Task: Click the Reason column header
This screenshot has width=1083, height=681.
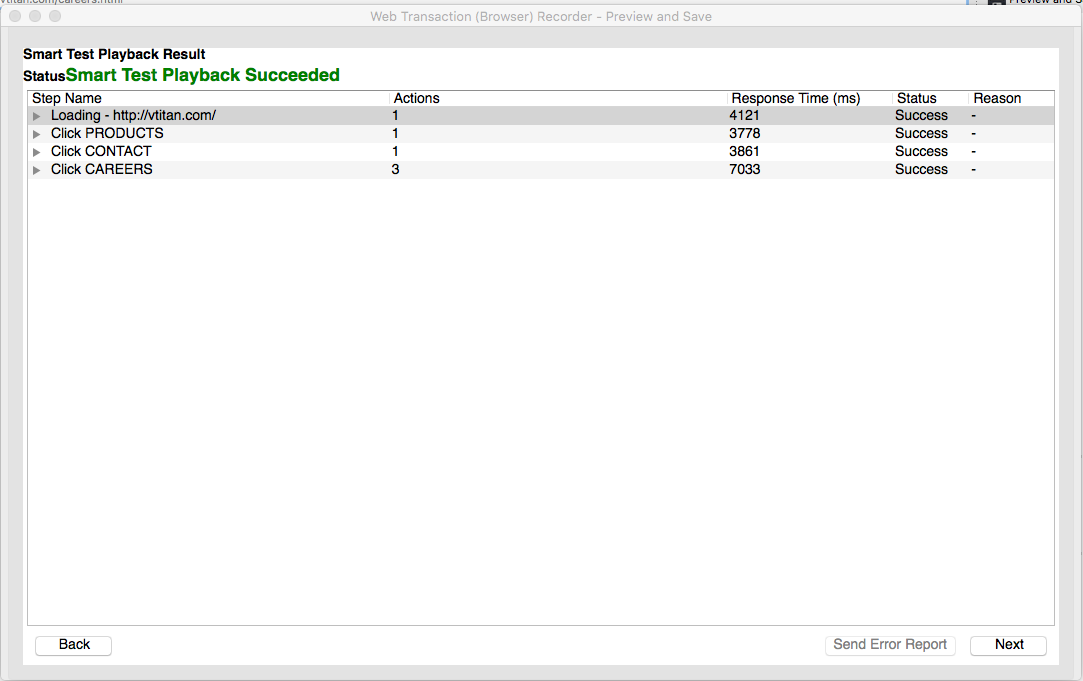Action: click(997, 98)
